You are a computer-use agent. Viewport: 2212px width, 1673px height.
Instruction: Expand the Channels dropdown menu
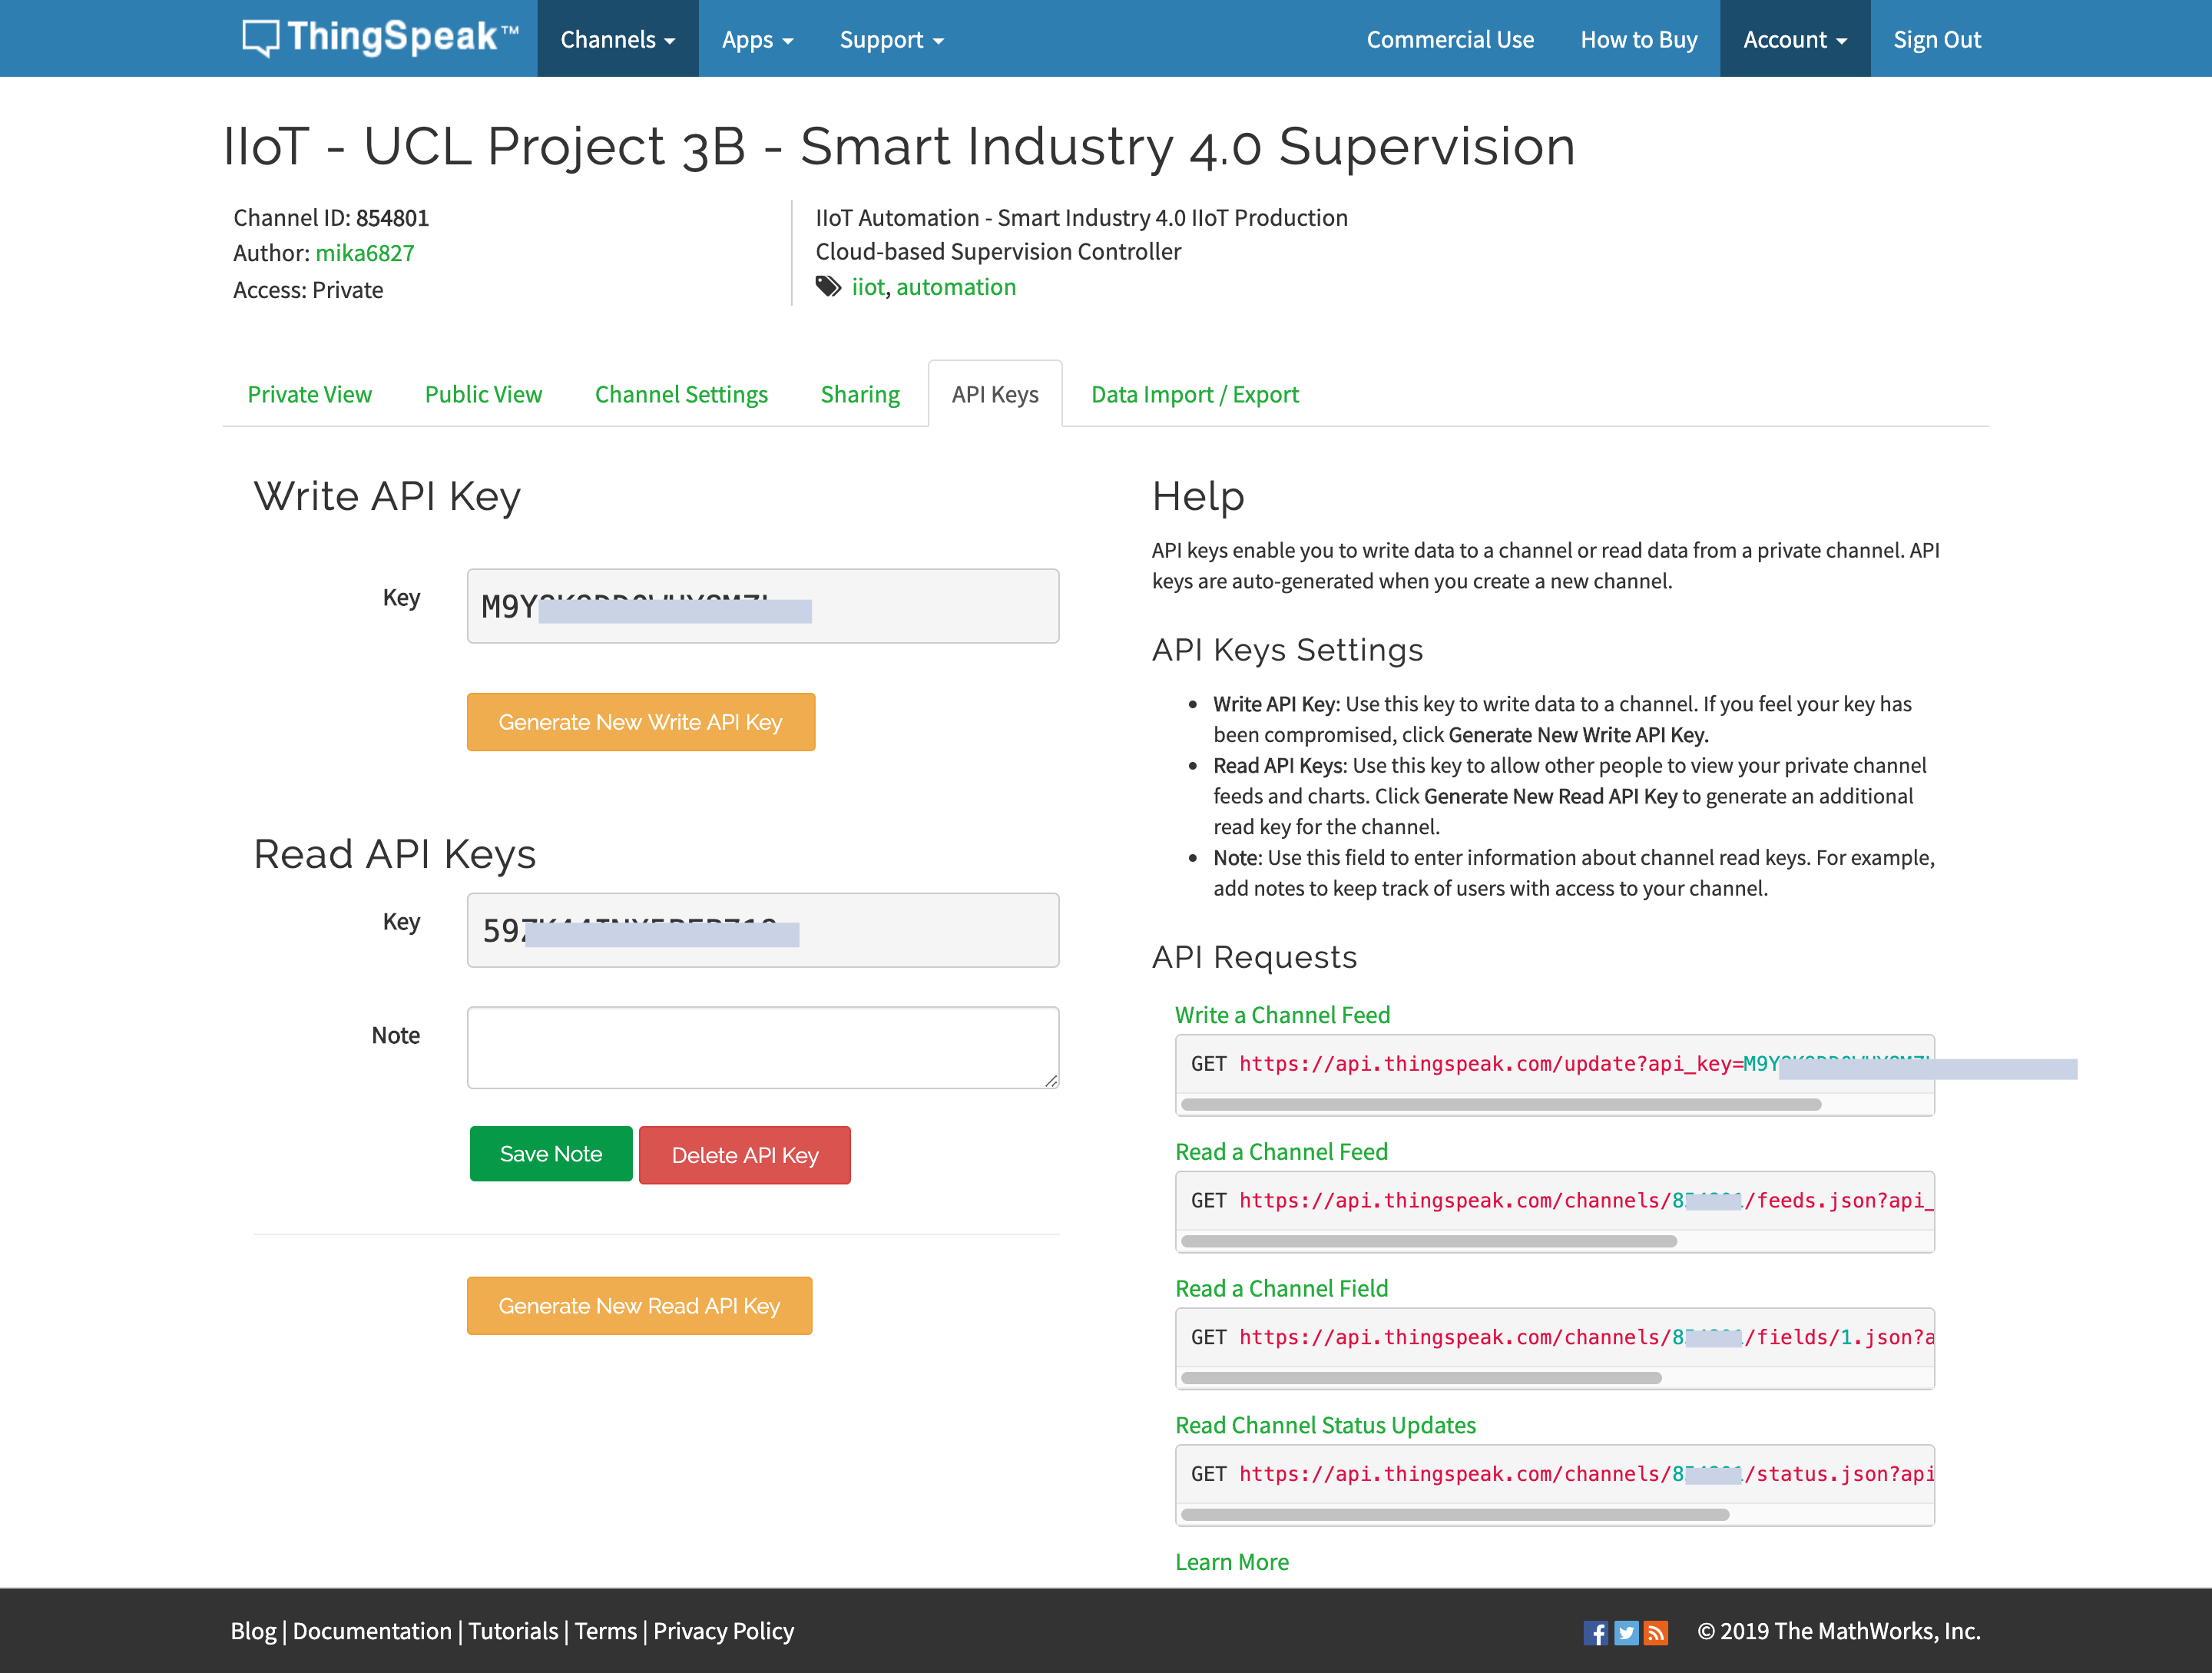[617, 39]
